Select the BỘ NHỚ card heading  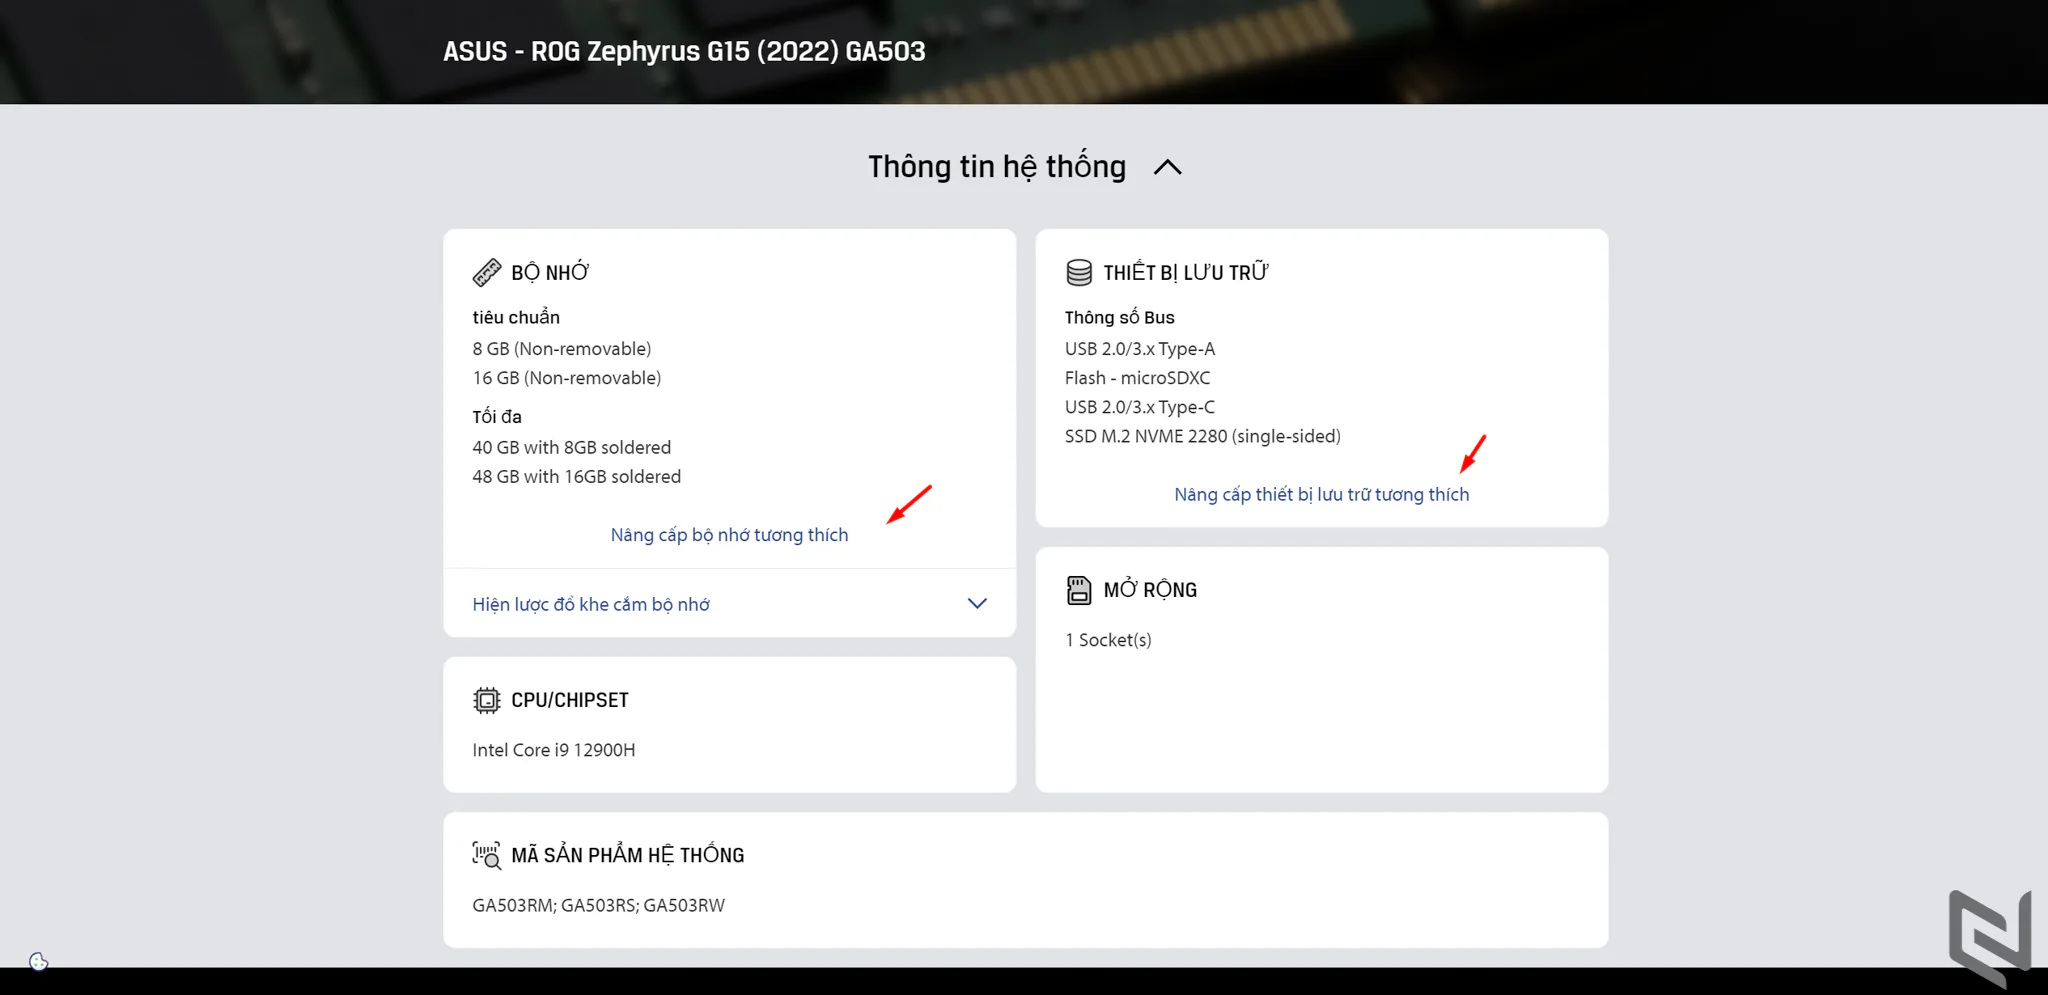pyautogui.click(x=550, y=272)
